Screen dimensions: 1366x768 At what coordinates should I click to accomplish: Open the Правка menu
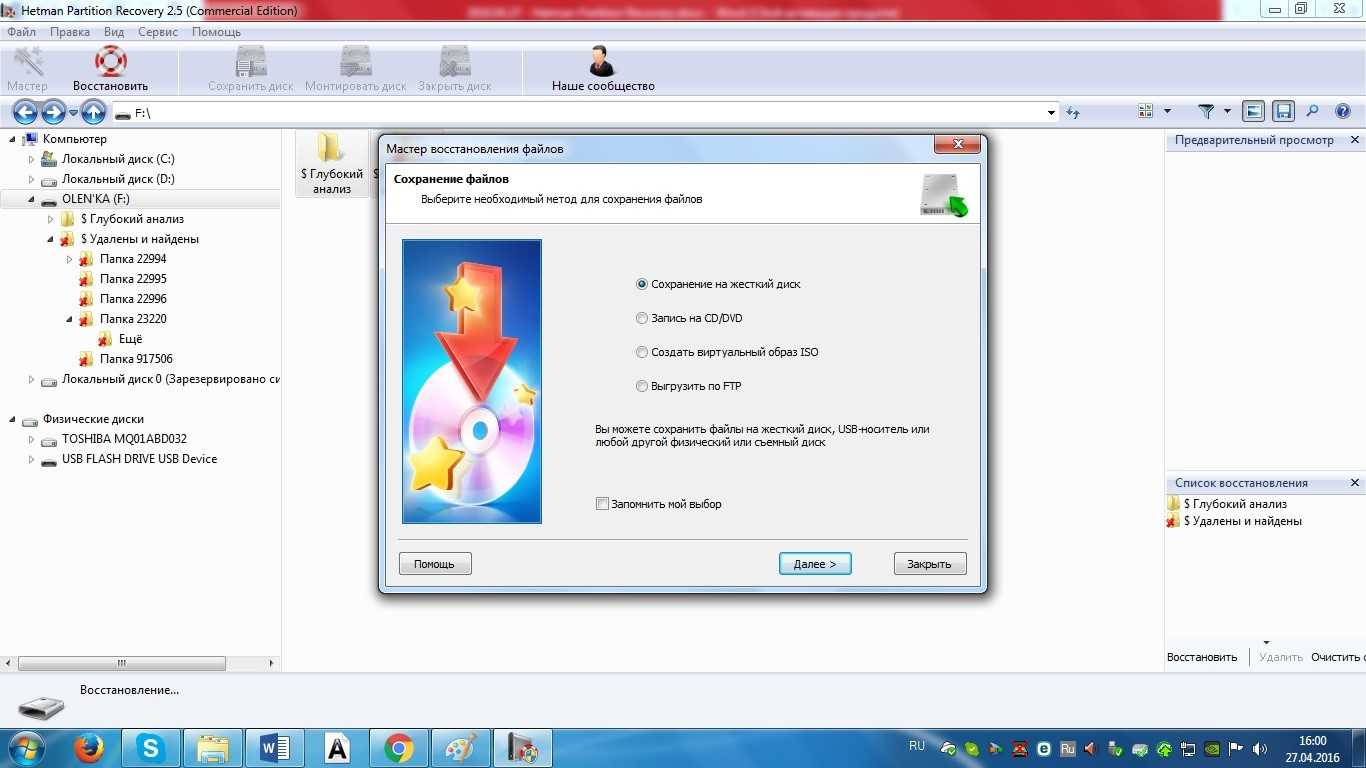pyautogui.click(x=70, y=32)
